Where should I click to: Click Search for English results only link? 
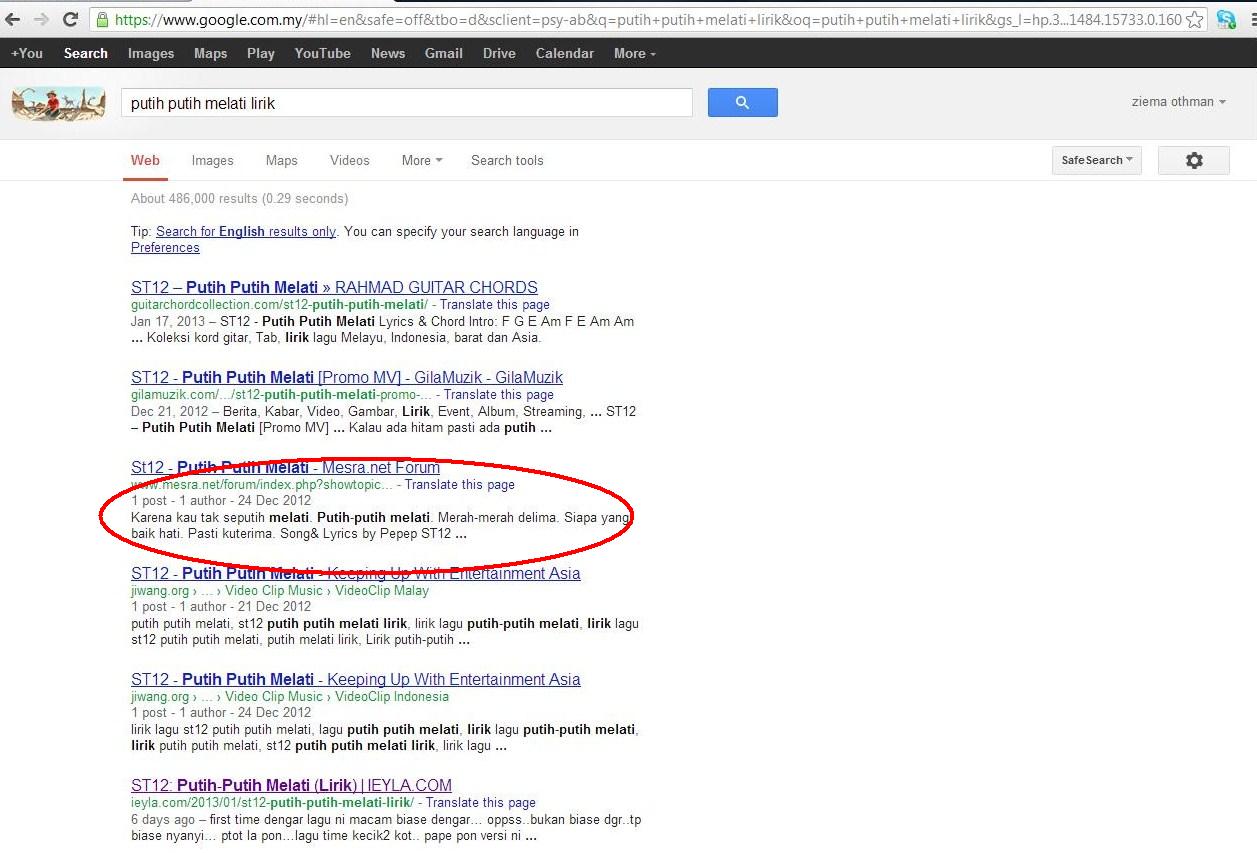(246, 231)
